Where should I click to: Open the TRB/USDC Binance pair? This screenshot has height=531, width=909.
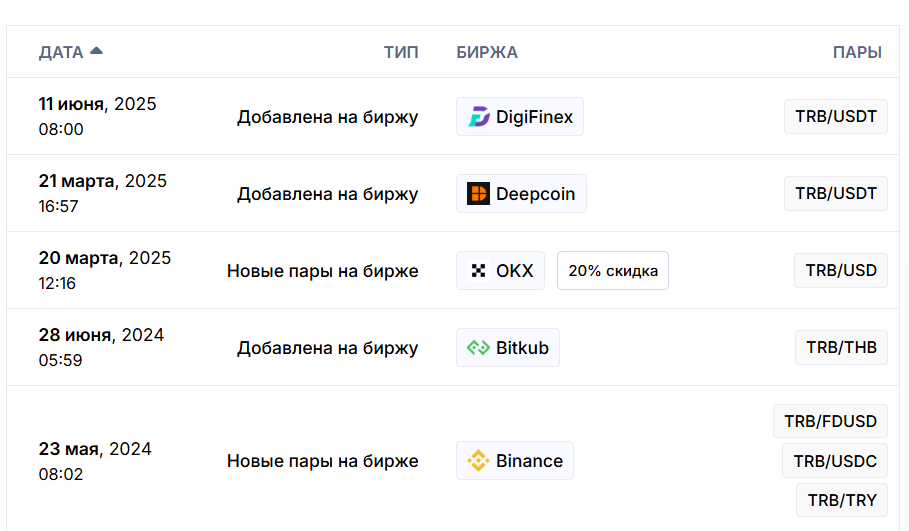(835, 461)
